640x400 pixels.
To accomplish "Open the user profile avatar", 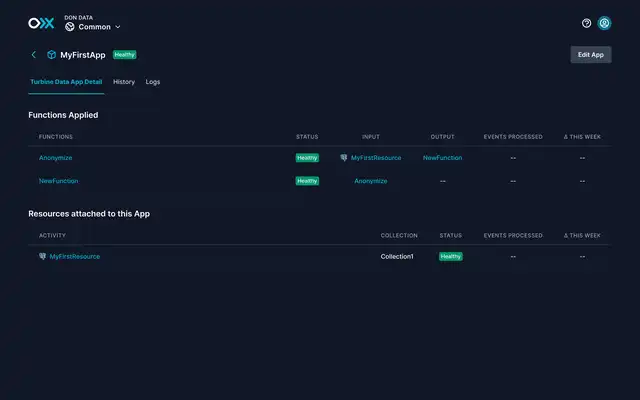I will tap(604, 23).
